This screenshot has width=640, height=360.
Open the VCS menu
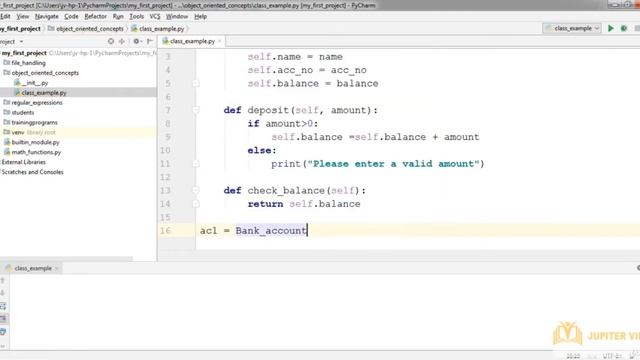tap(155, 16)
